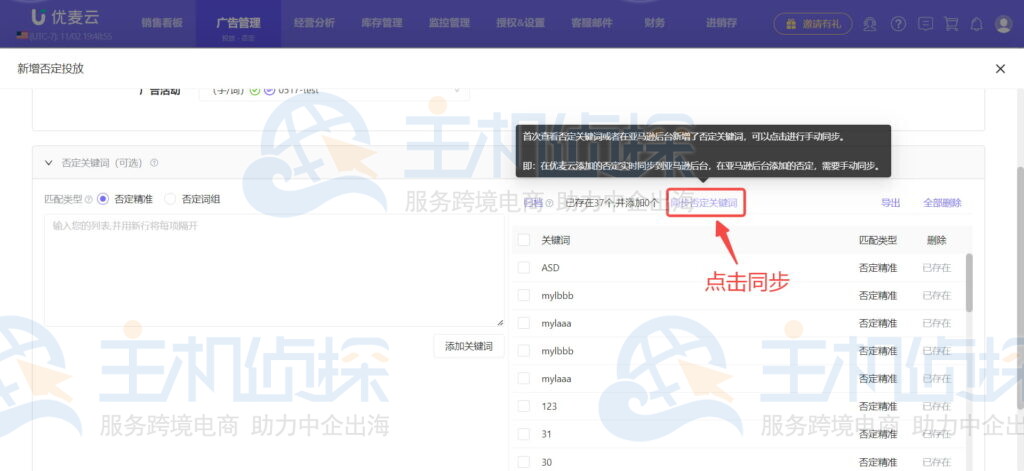Open the notification bell
This screenshot has height=471, width=1024.
coord(977,23)
